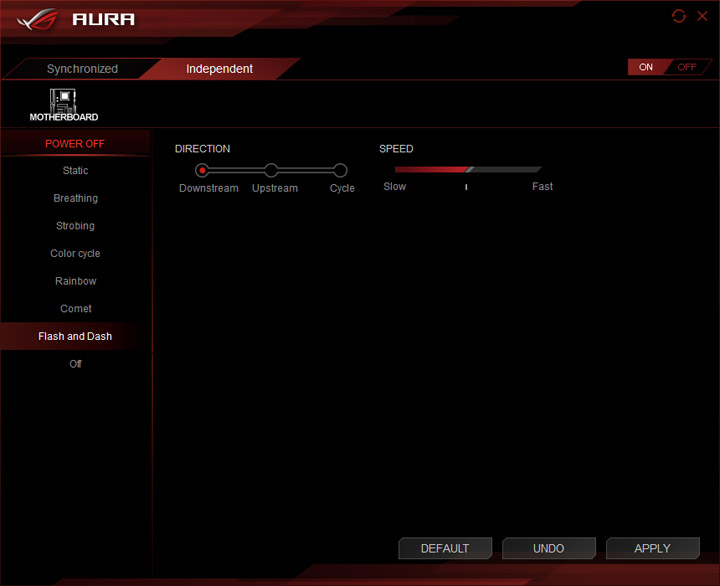Screen dimensions: 720x586
Task: Close the AURA window
Action: click(702, 16)
